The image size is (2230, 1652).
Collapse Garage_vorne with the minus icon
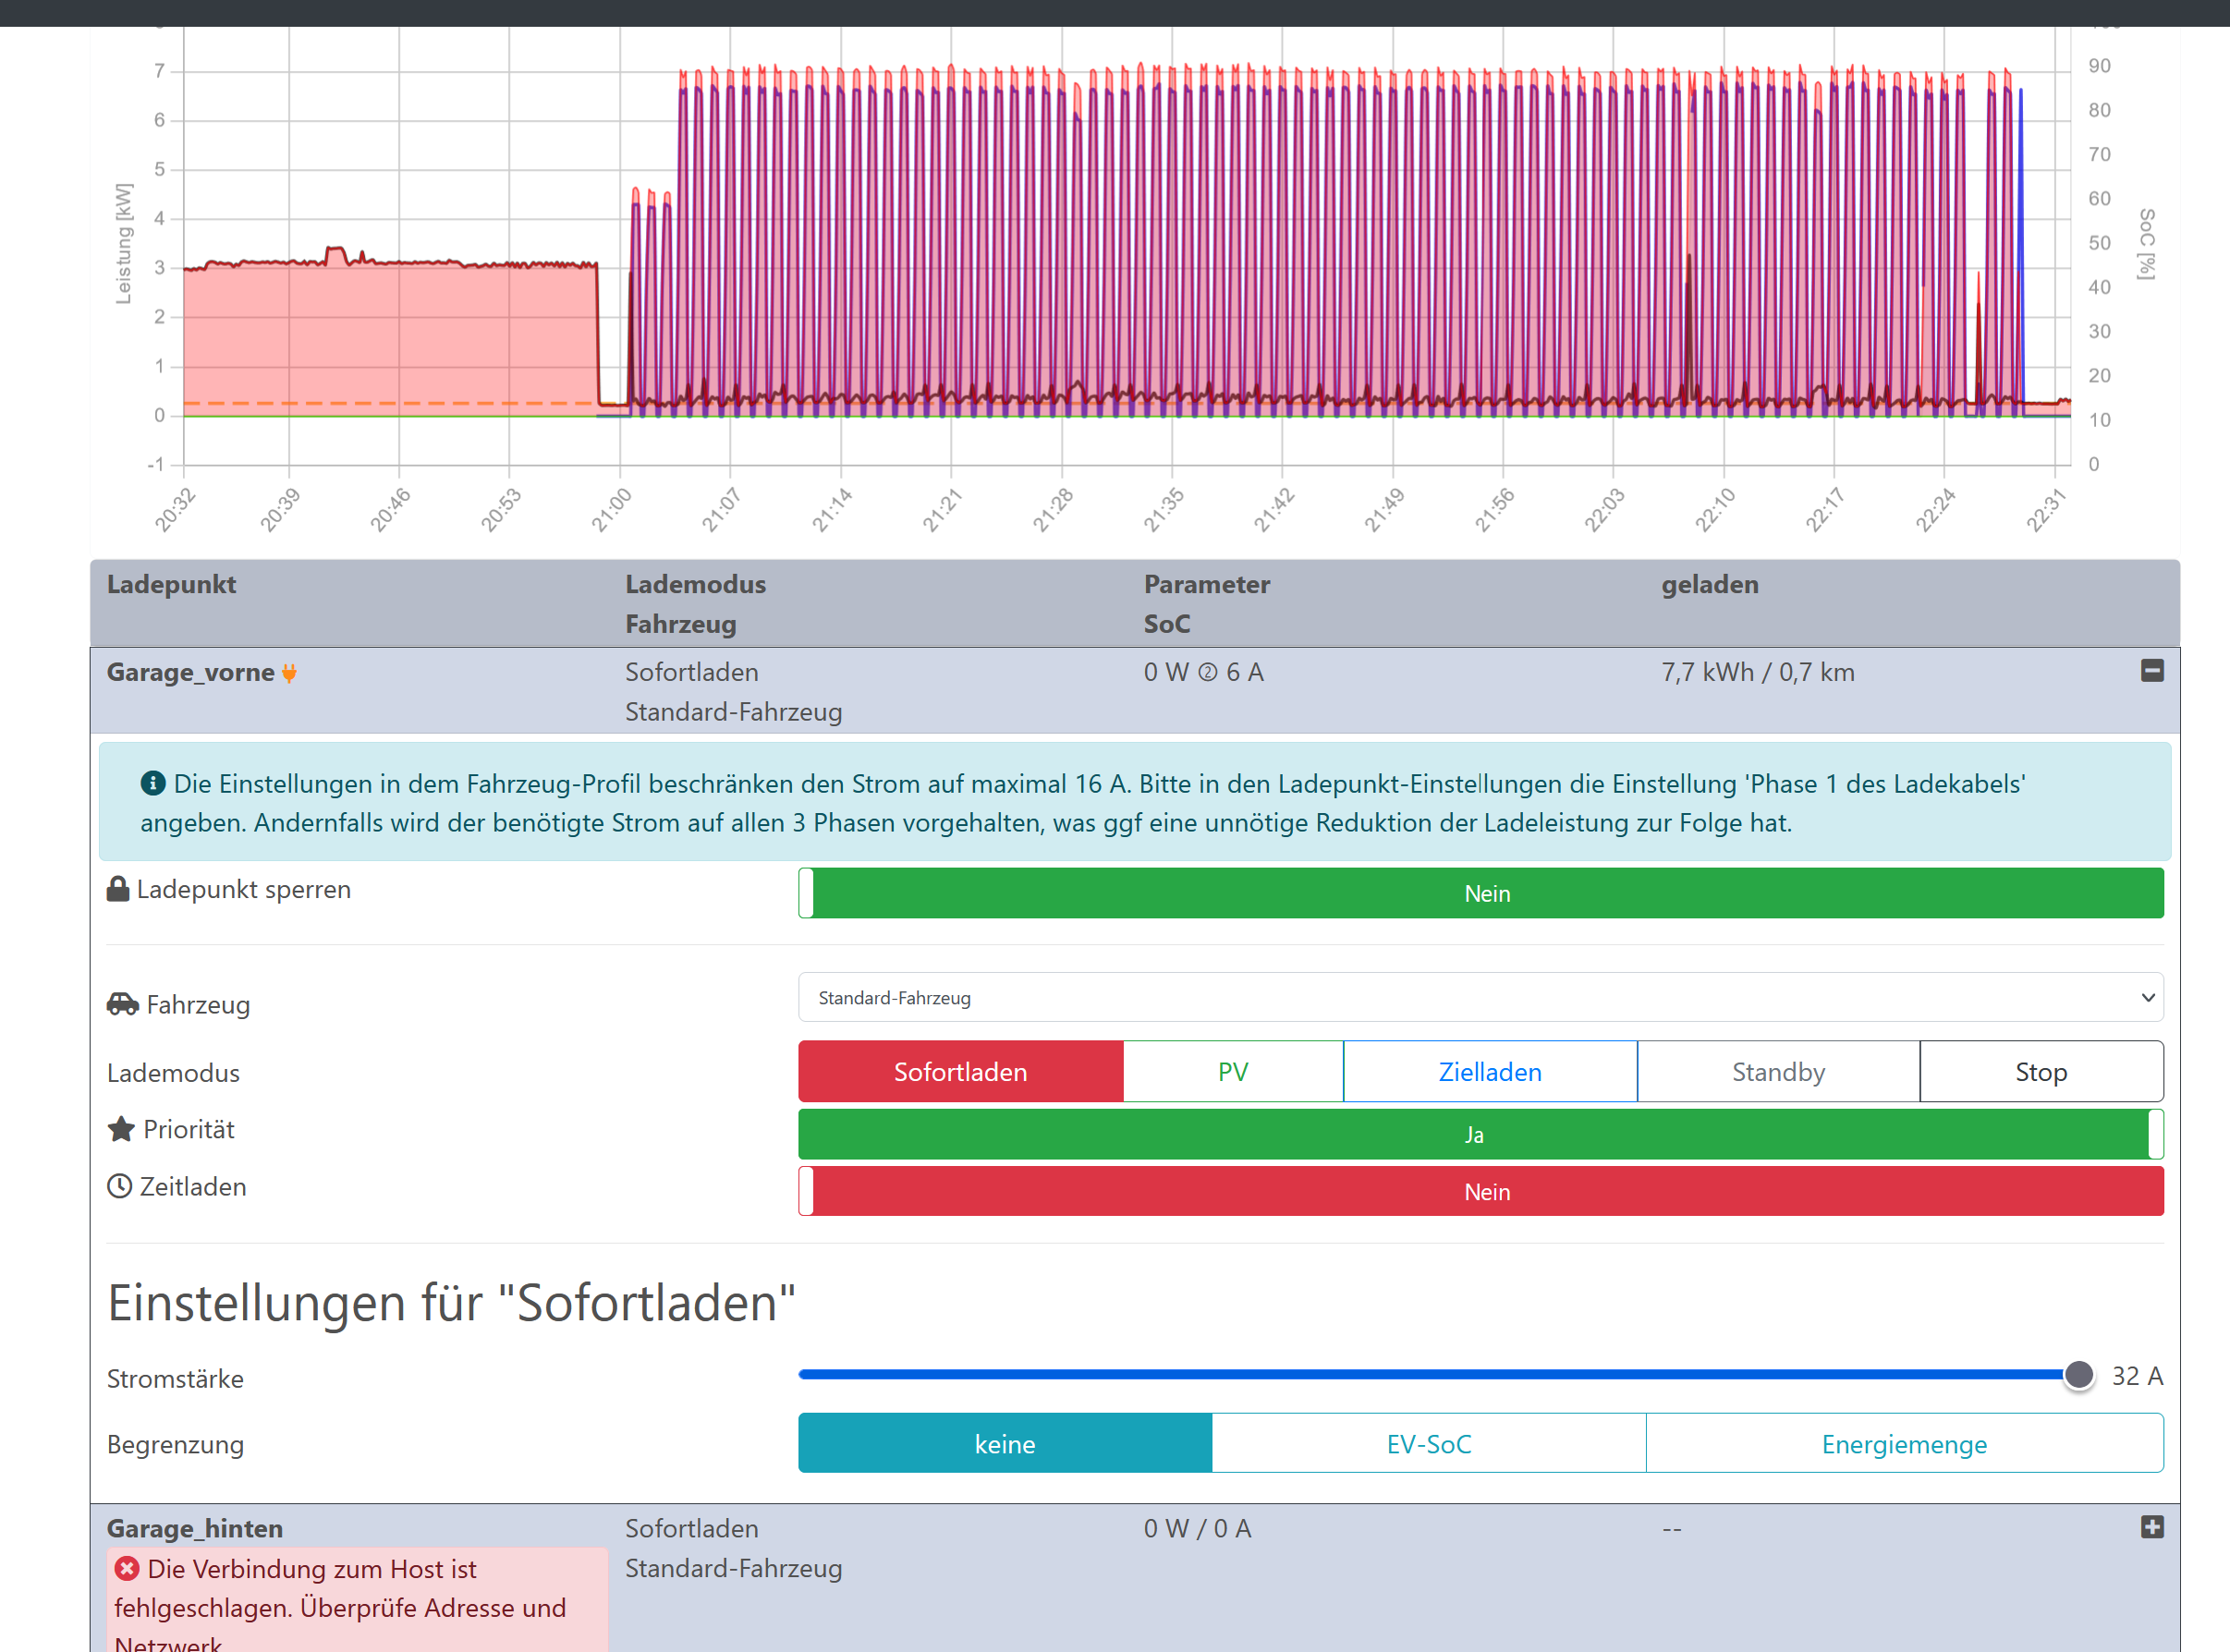point(2152,671)
